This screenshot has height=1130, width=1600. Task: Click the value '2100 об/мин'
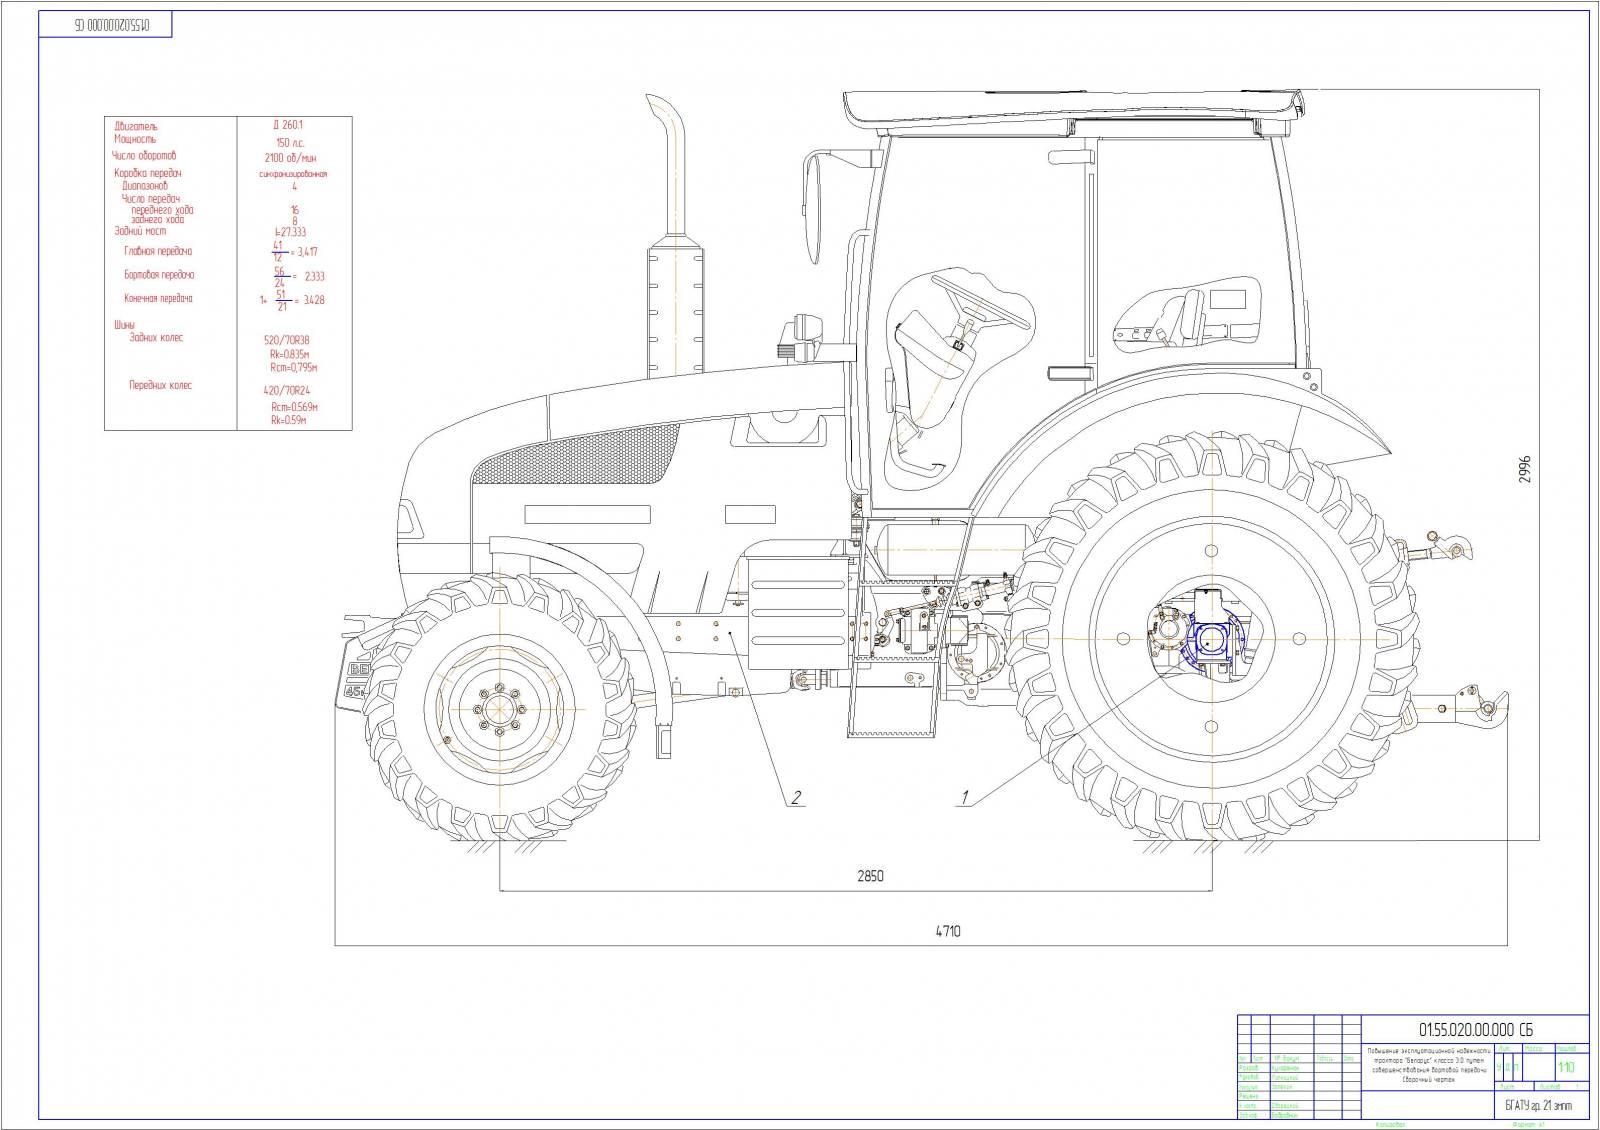[291, 158]
